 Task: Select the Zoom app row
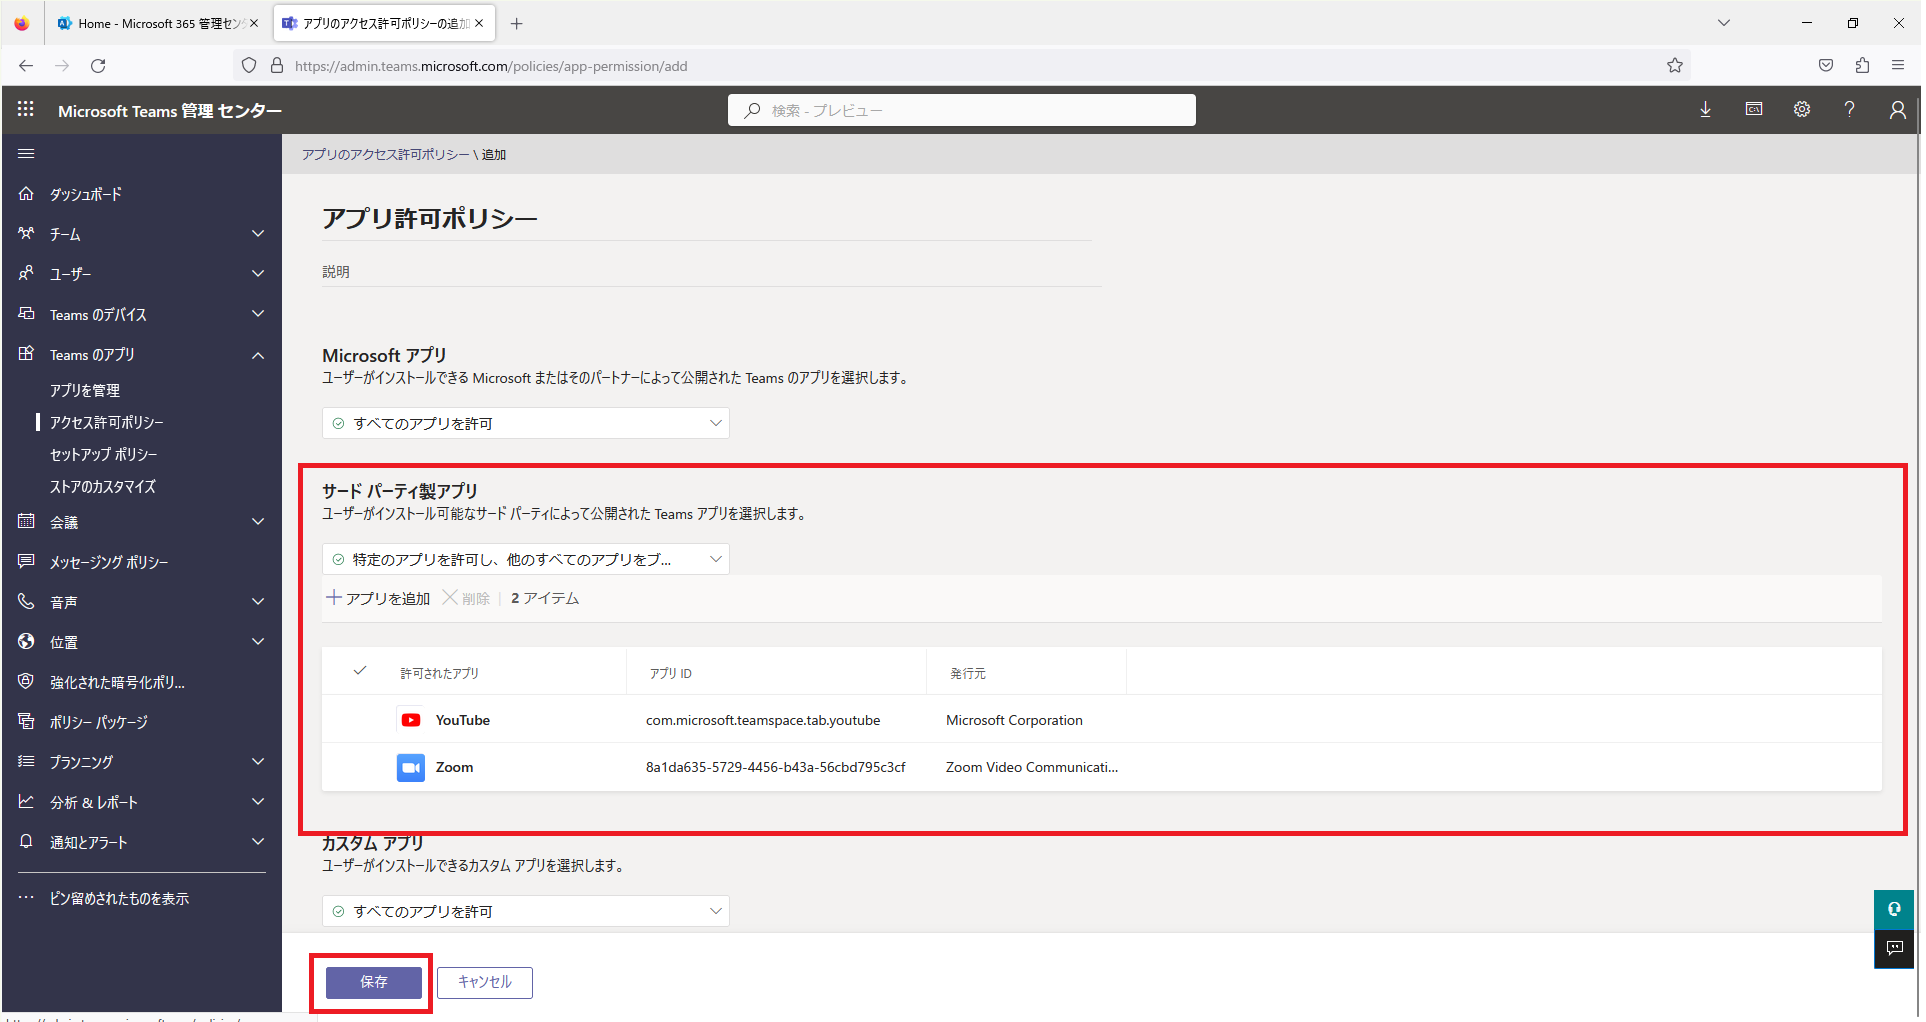(x=1102, y=767)
